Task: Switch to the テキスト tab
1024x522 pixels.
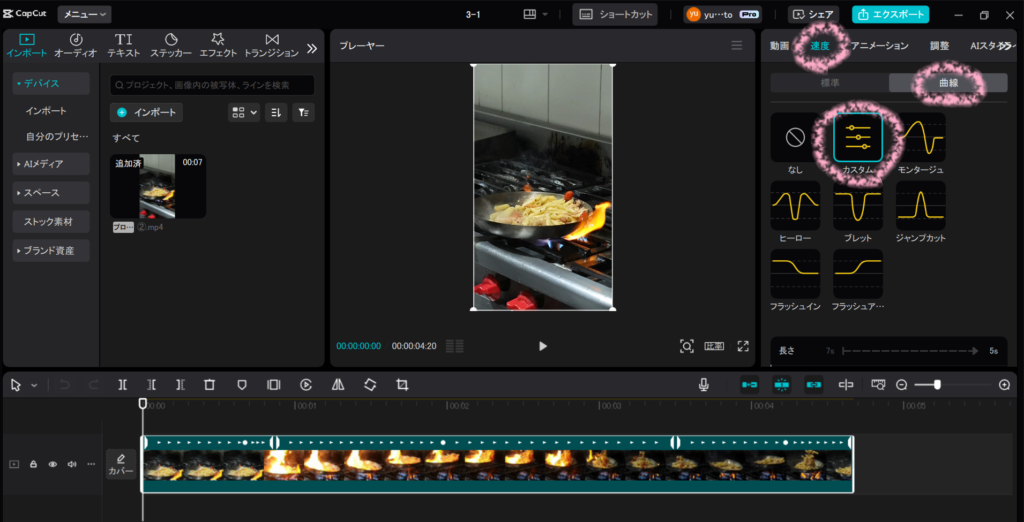Action: coord(123,46)
